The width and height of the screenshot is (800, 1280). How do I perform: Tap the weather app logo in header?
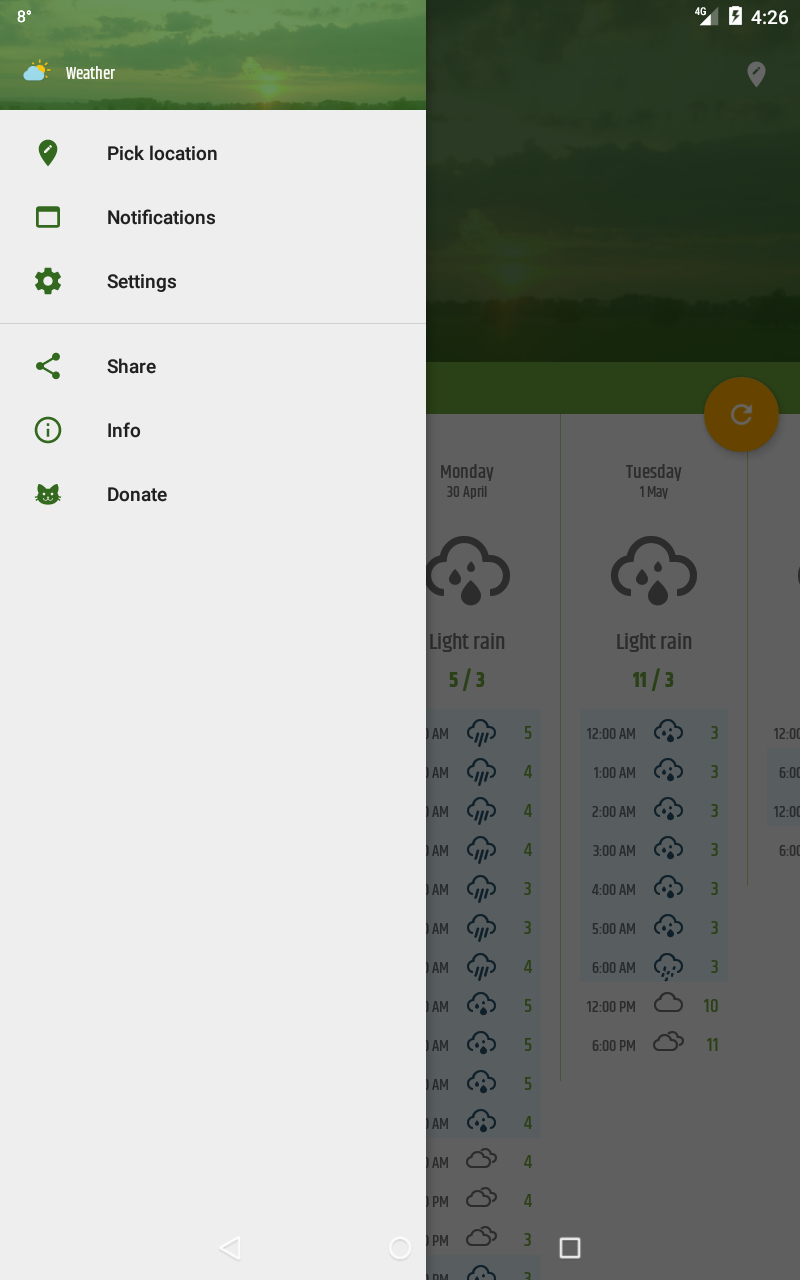coord(37,72)
